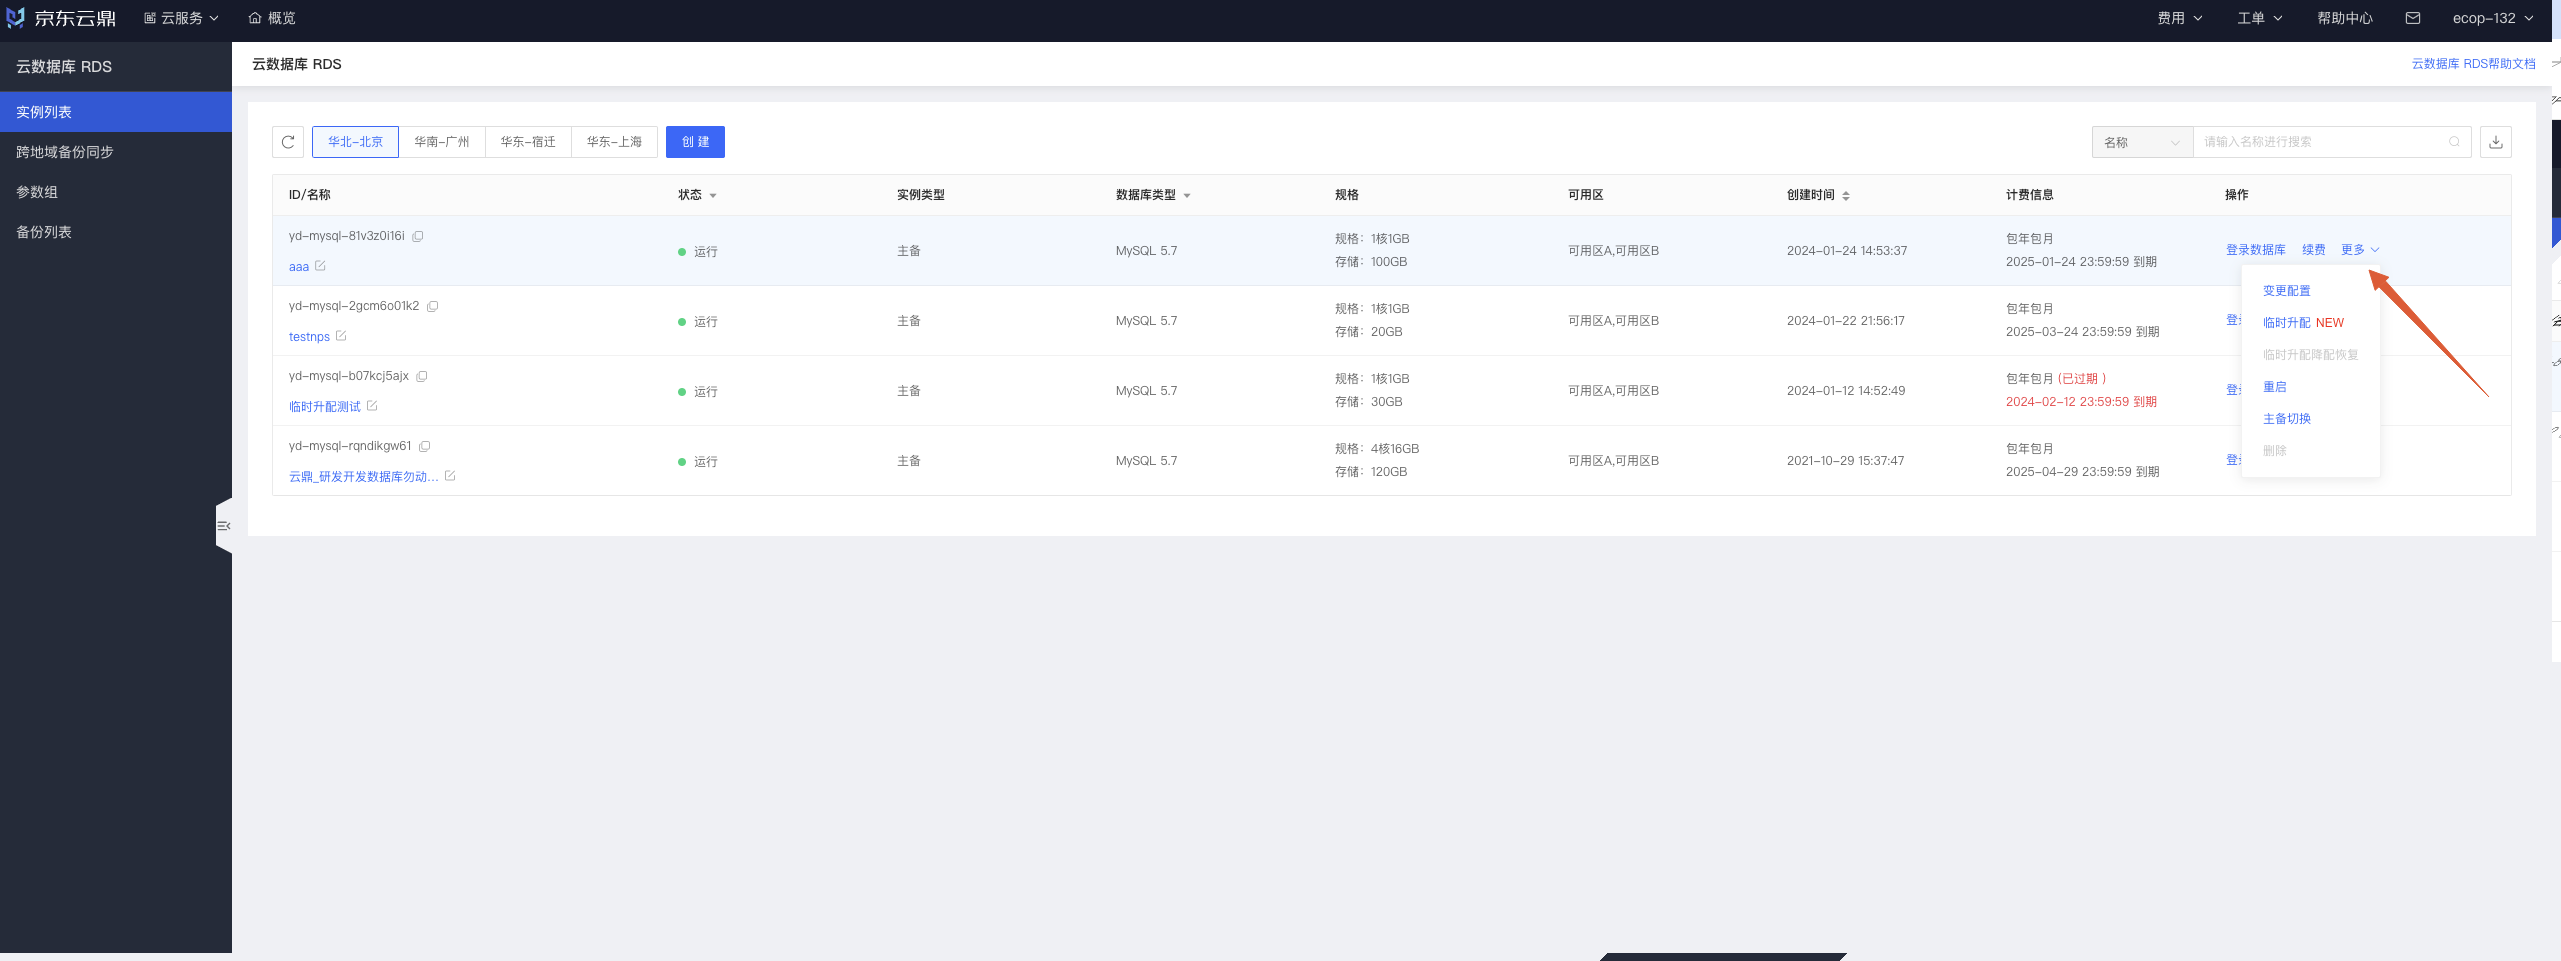Select 主备切换 in the more menu
2561x961 pixels.
click(2286, 419)
